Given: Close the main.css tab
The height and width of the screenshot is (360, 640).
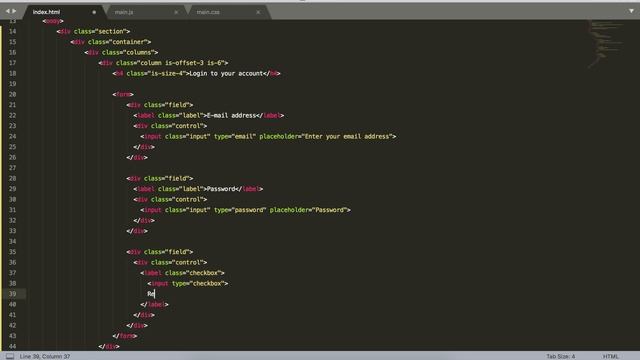Looking at the screenshot, I should pyautogui.click(x=258, y=12).
